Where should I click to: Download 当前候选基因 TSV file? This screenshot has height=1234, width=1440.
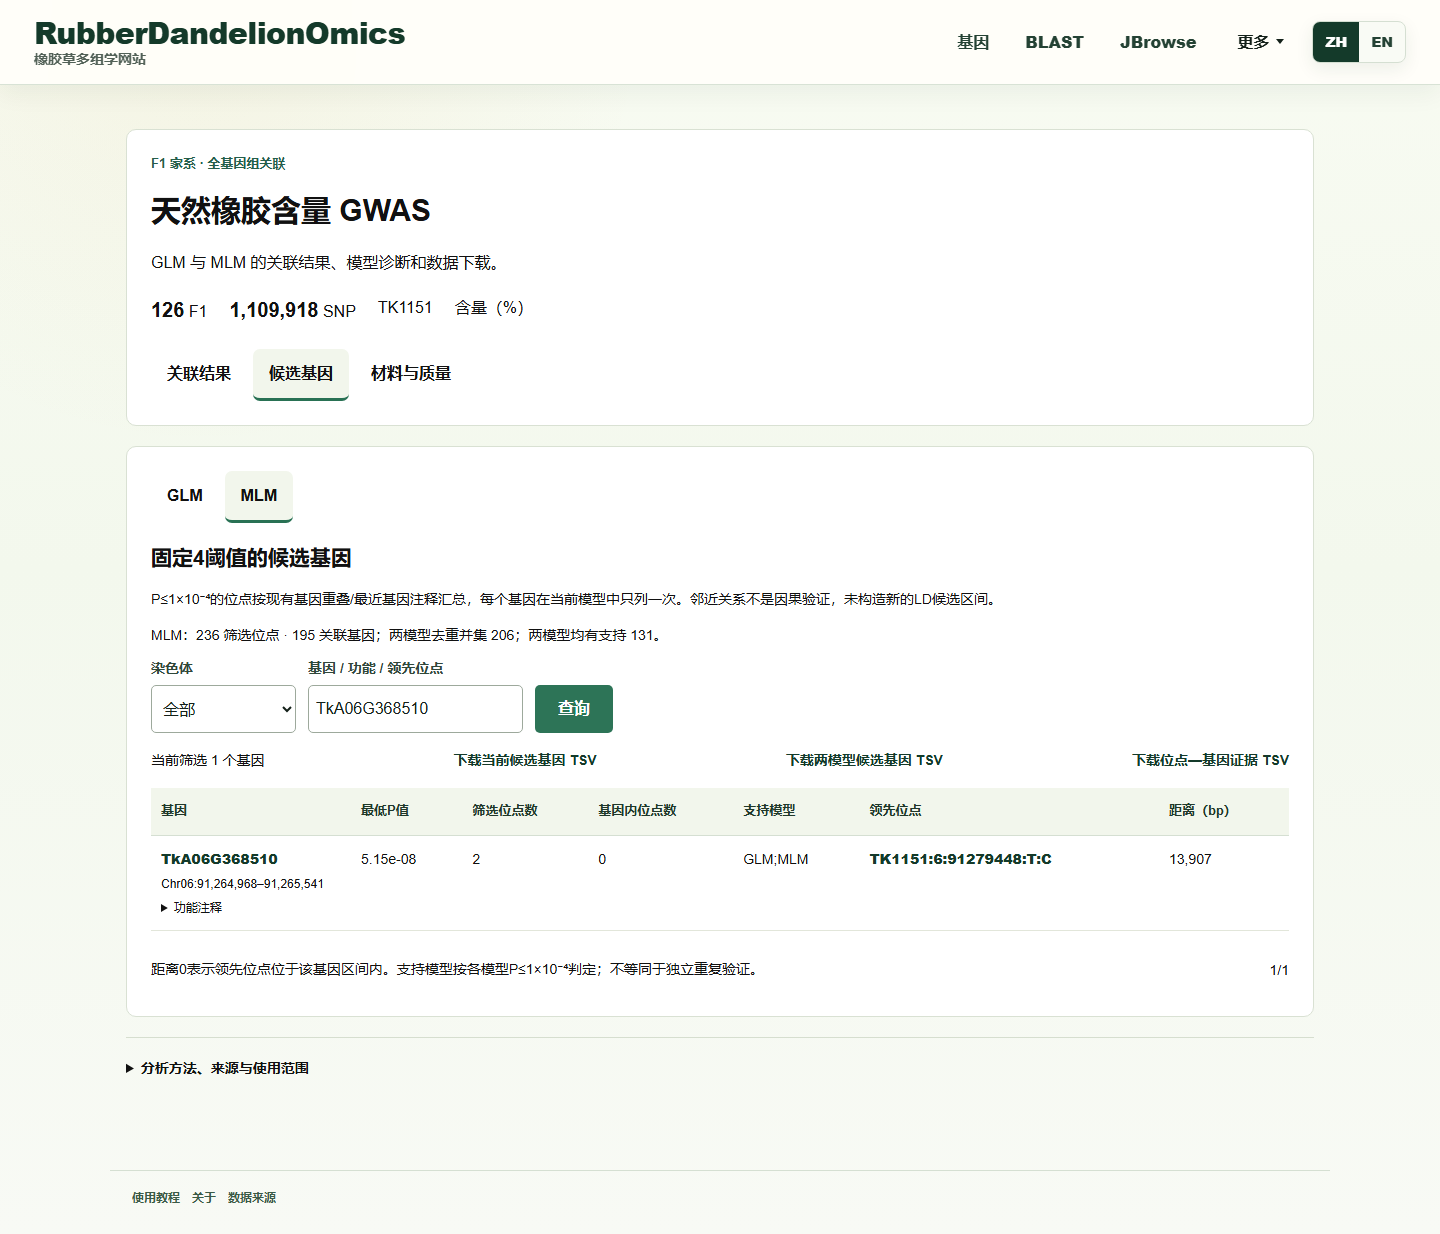click(525, 760)
